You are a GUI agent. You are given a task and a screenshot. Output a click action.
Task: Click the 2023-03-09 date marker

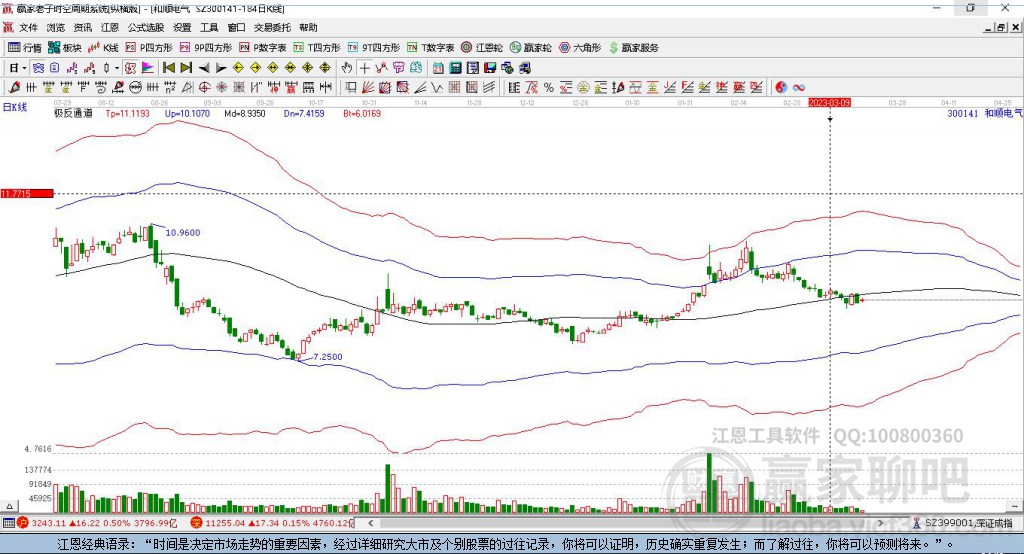(829, 103)
